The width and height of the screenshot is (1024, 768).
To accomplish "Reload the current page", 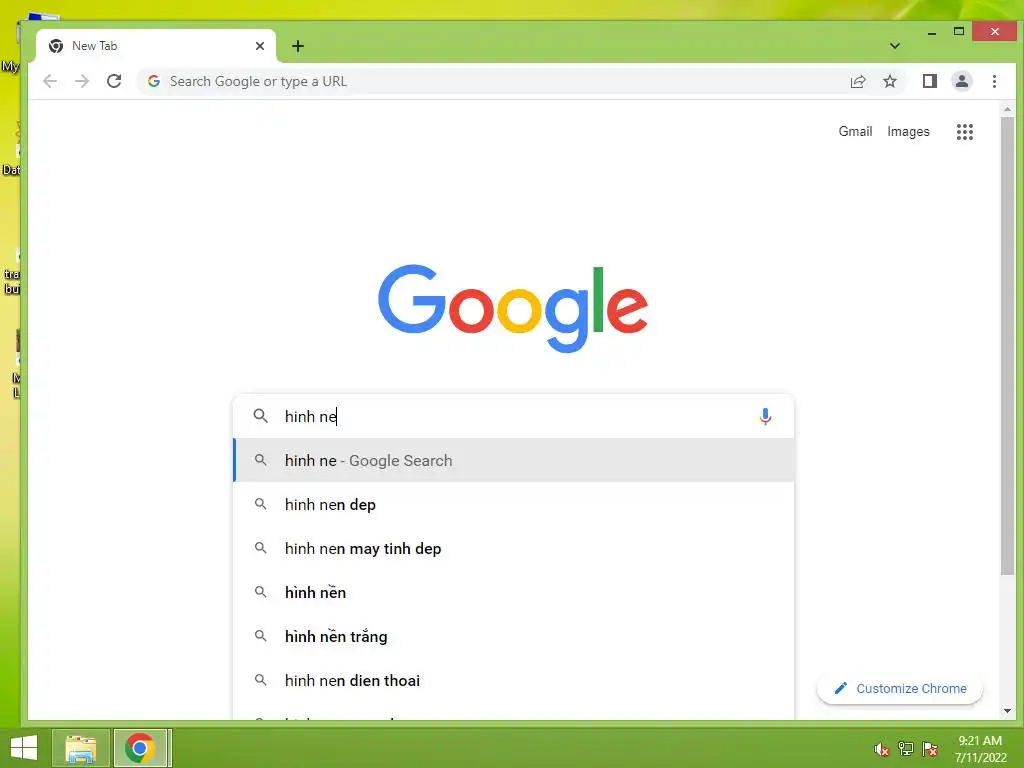I will 114,81.
